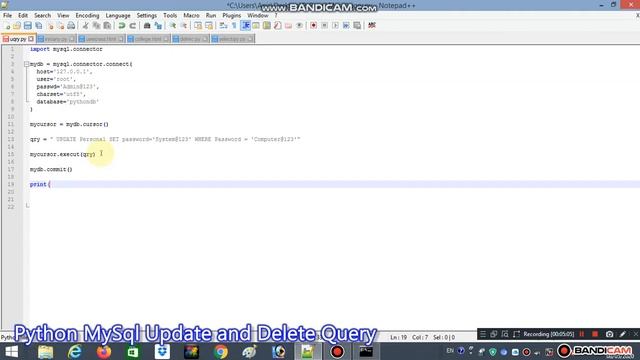Click the Save All toolbar icon
This screenshot has height=360, width=640.
39,26
